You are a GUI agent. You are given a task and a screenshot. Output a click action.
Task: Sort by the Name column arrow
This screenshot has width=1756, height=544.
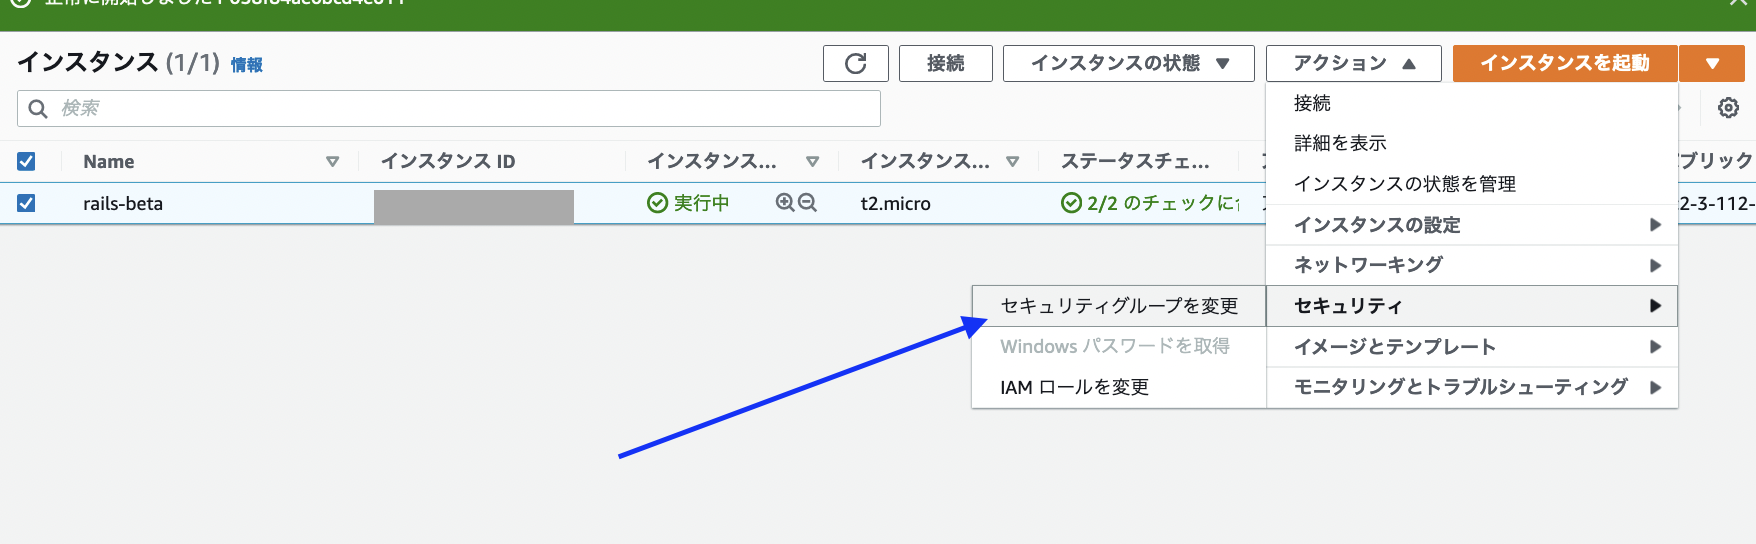(332, 161)
